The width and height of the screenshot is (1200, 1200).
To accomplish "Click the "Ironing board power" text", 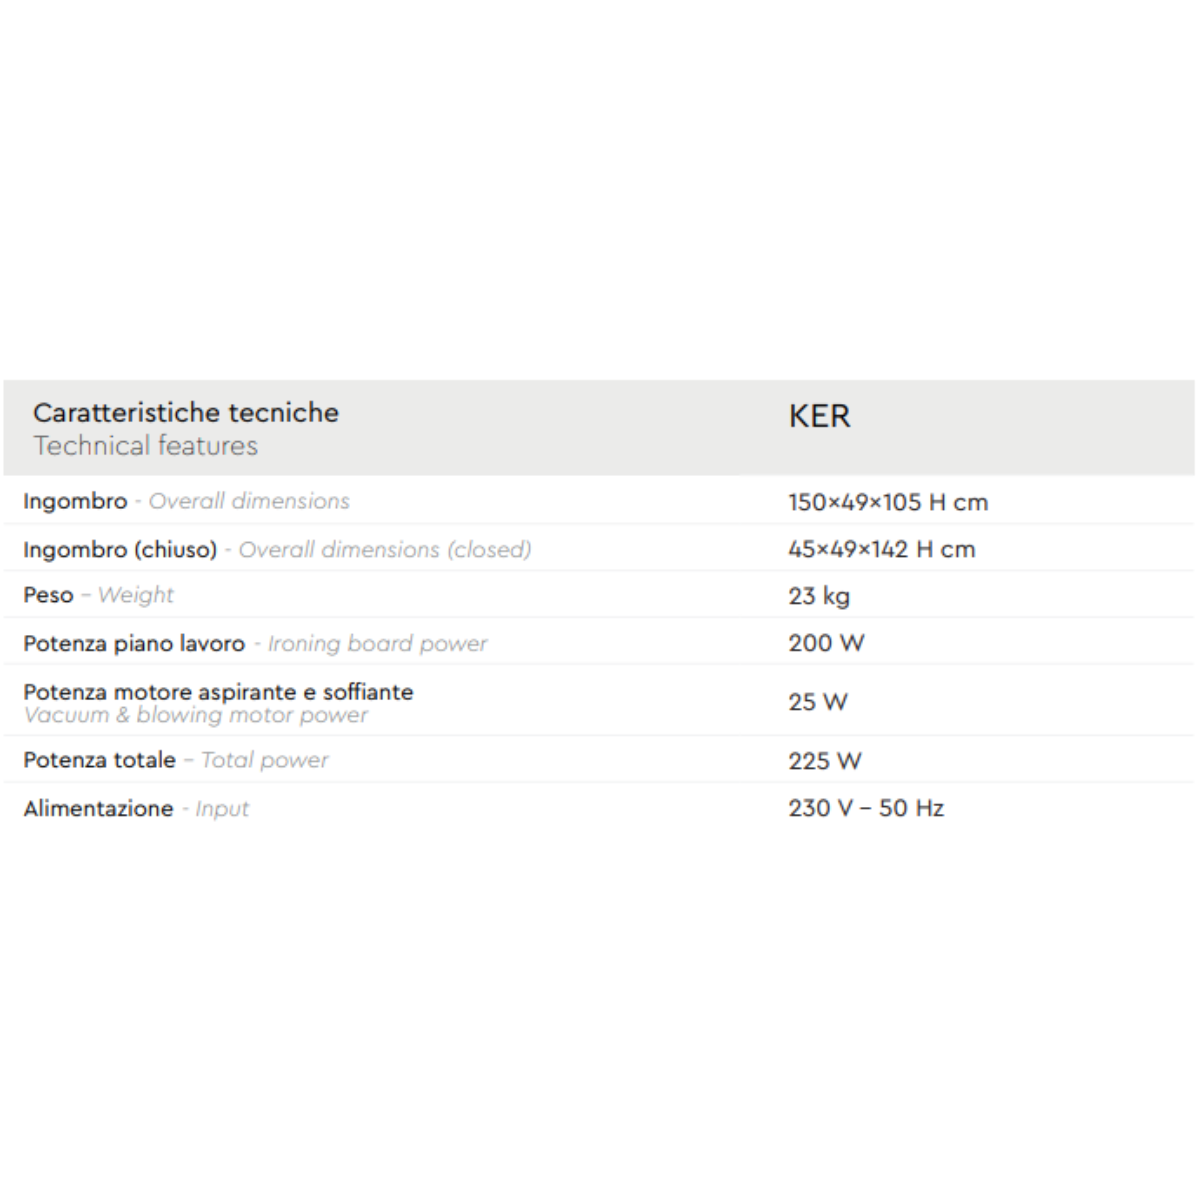I will coord(378,643).
